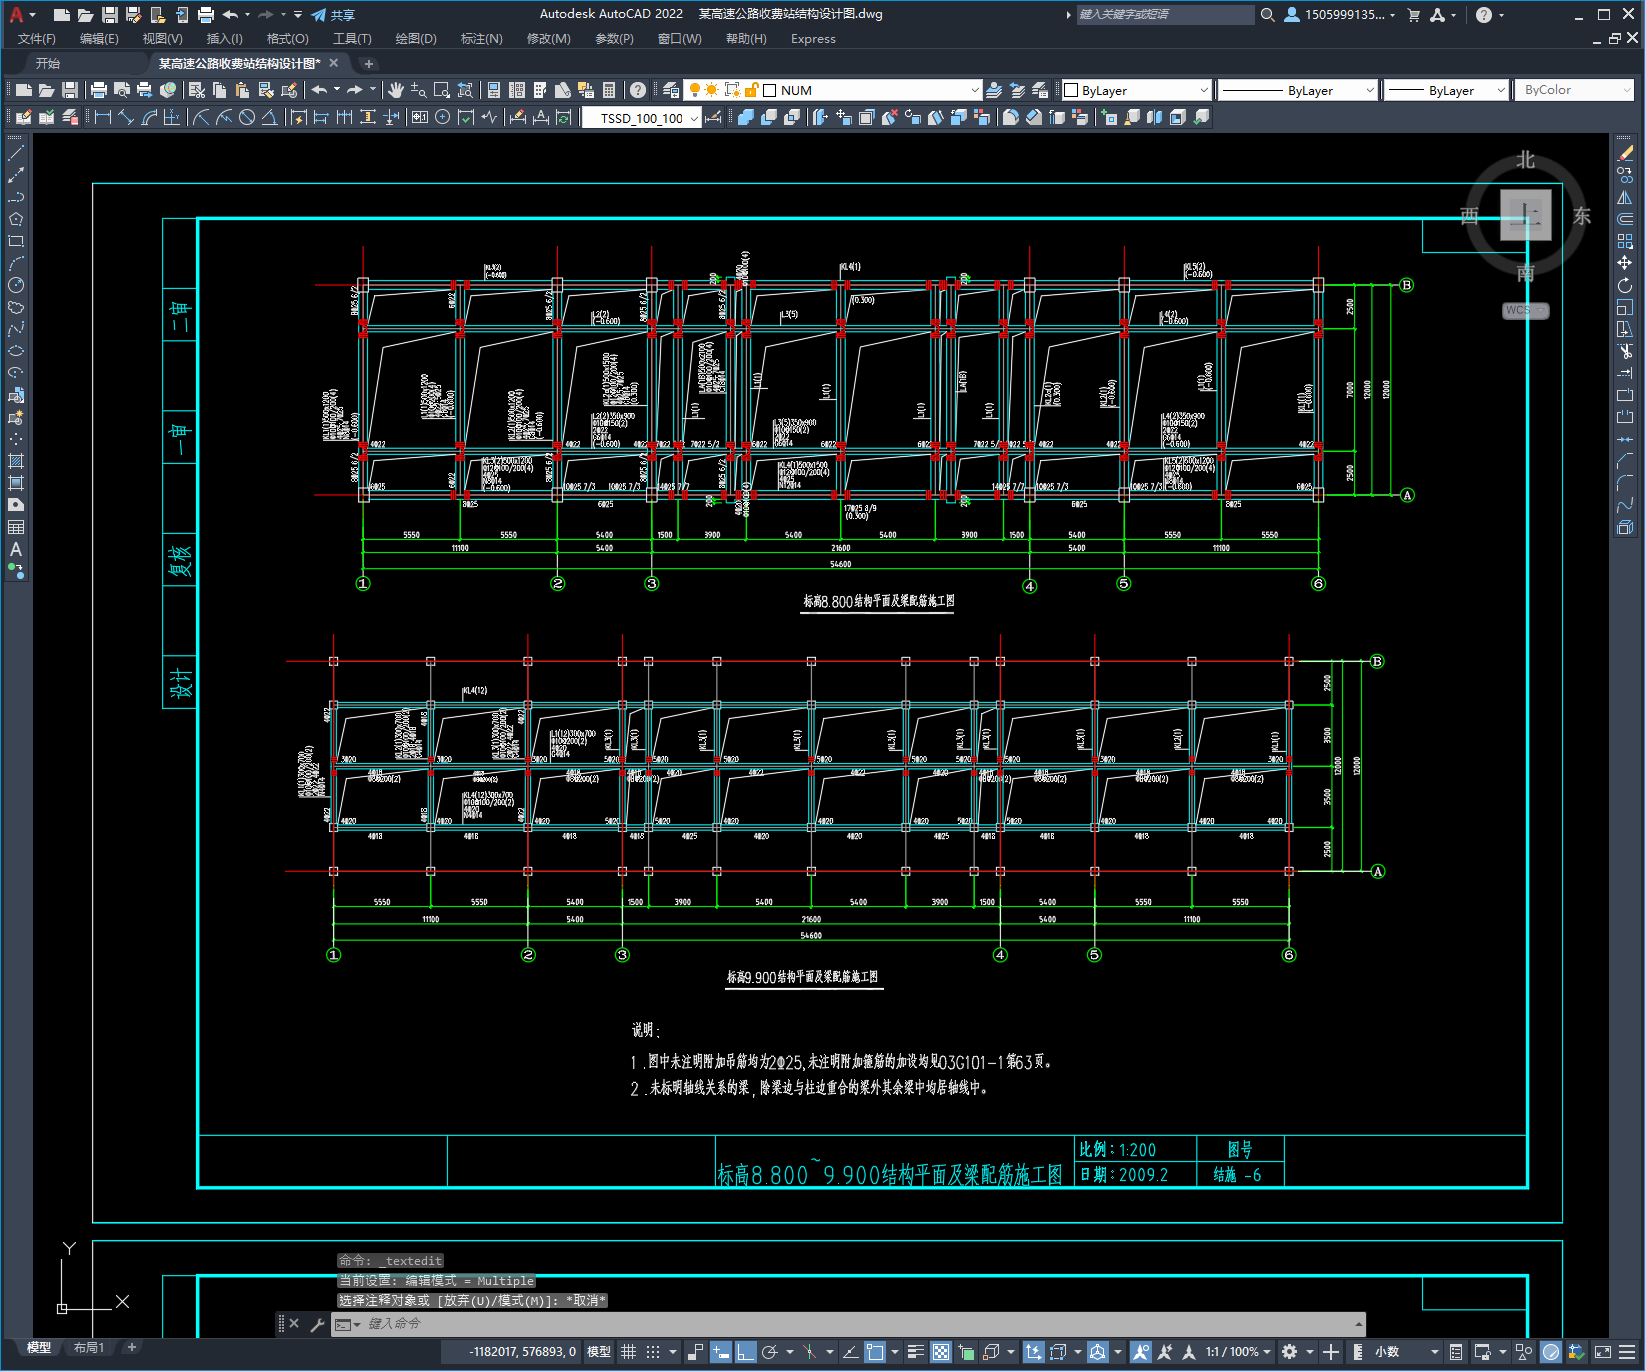Toggle object snap in status bar
This screenshot has height=1371, width=1645.
[x=875, y=1352]
